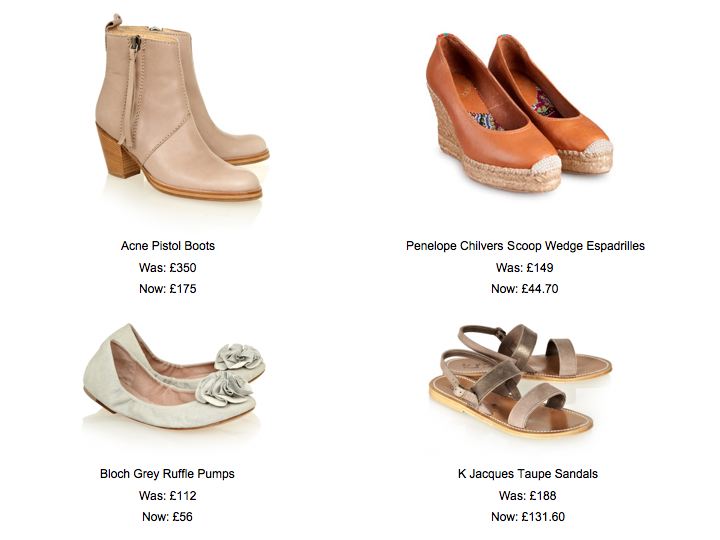
Task: Click the K Jacques Taupe Sandals title
Action: [528, 474]
